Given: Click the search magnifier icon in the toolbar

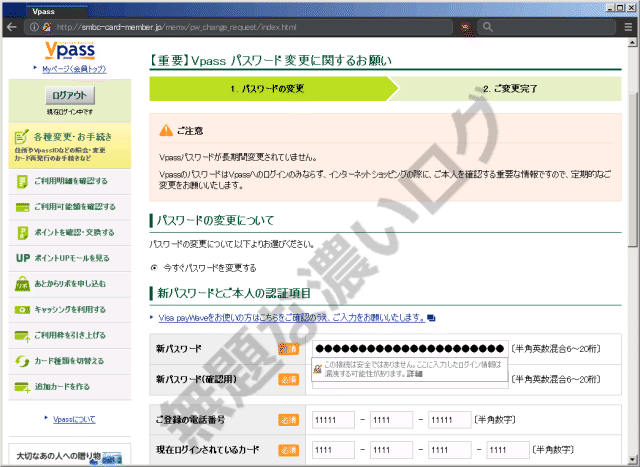Looking at the screenshot, I should tap(488, 27).
